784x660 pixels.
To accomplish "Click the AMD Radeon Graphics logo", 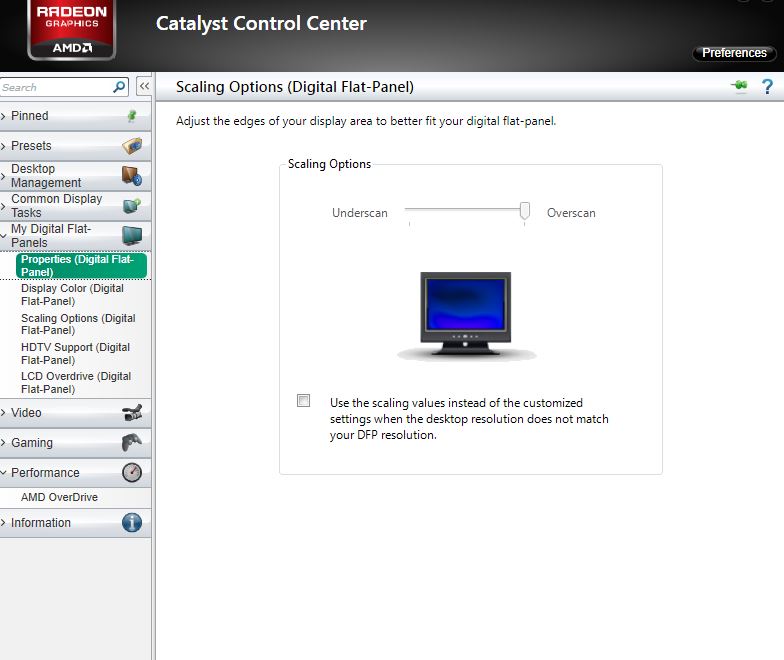I will coord(72,30).
